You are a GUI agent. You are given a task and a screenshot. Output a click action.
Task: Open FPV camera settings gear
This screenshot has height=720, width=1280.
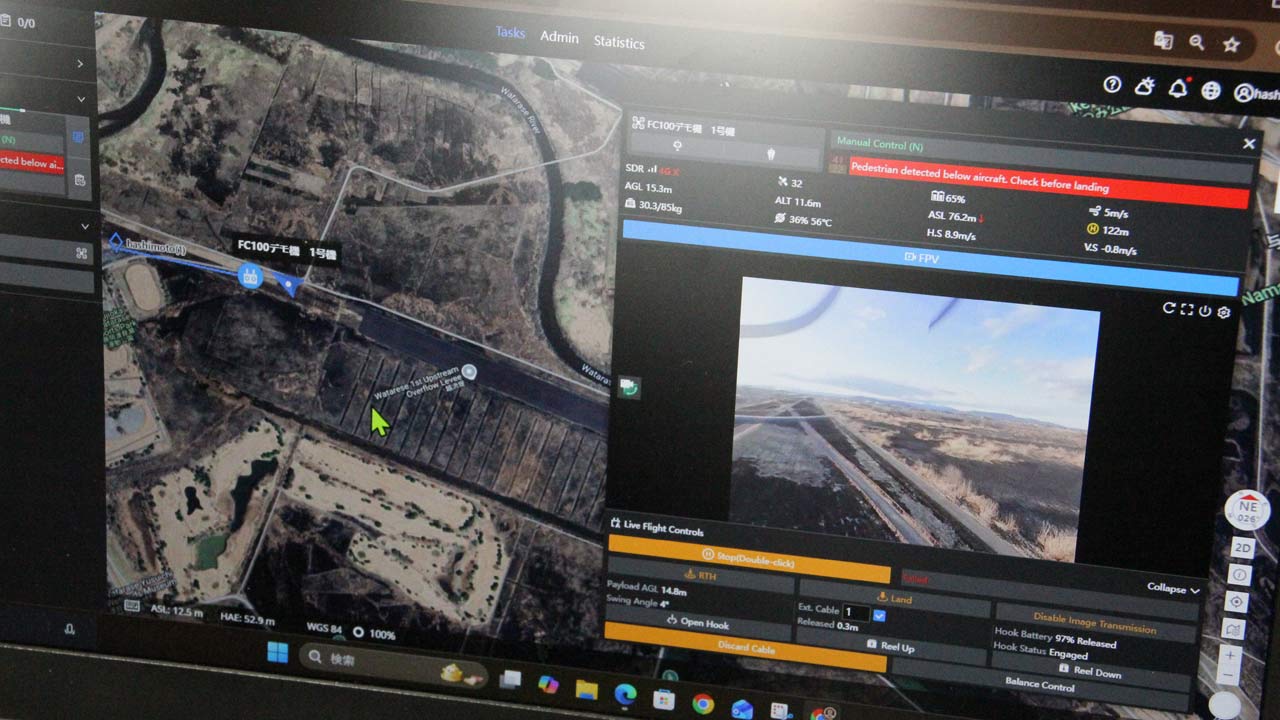click(1223, 312)
